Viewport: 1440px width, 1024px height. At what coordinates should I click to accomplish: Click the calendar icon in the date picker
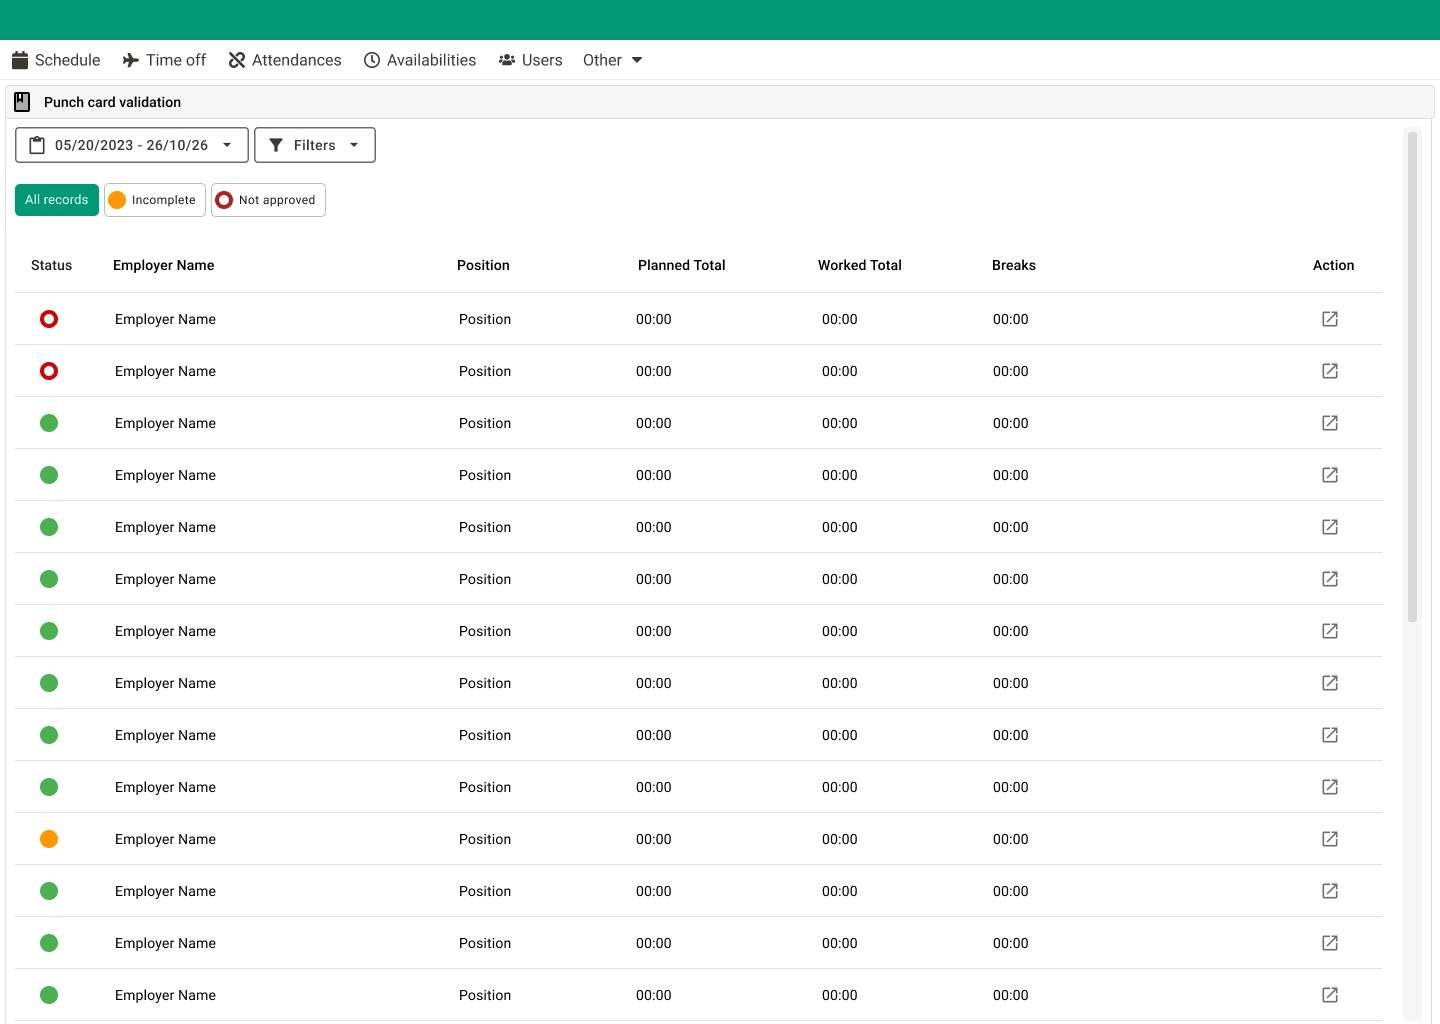37,144
